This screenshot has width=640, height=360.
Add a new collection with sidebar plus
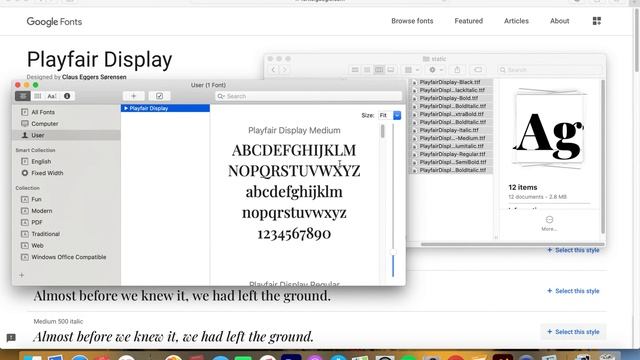[22, 275]
